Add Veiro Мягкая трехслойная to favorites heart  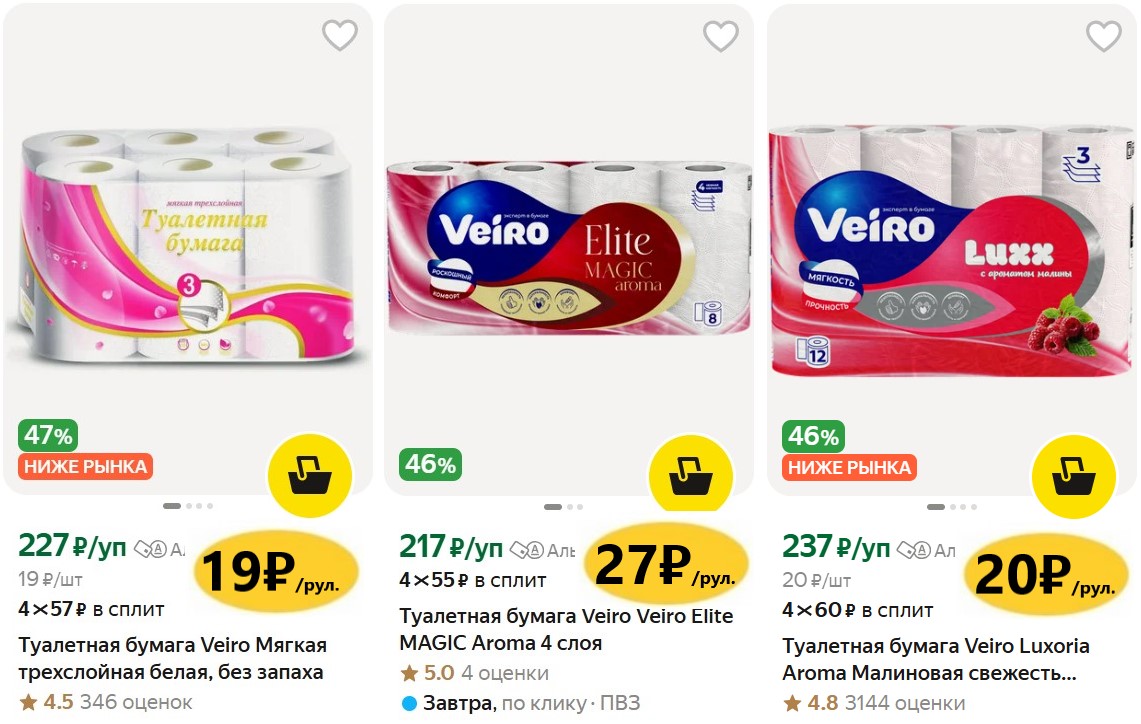click(340, 35)
